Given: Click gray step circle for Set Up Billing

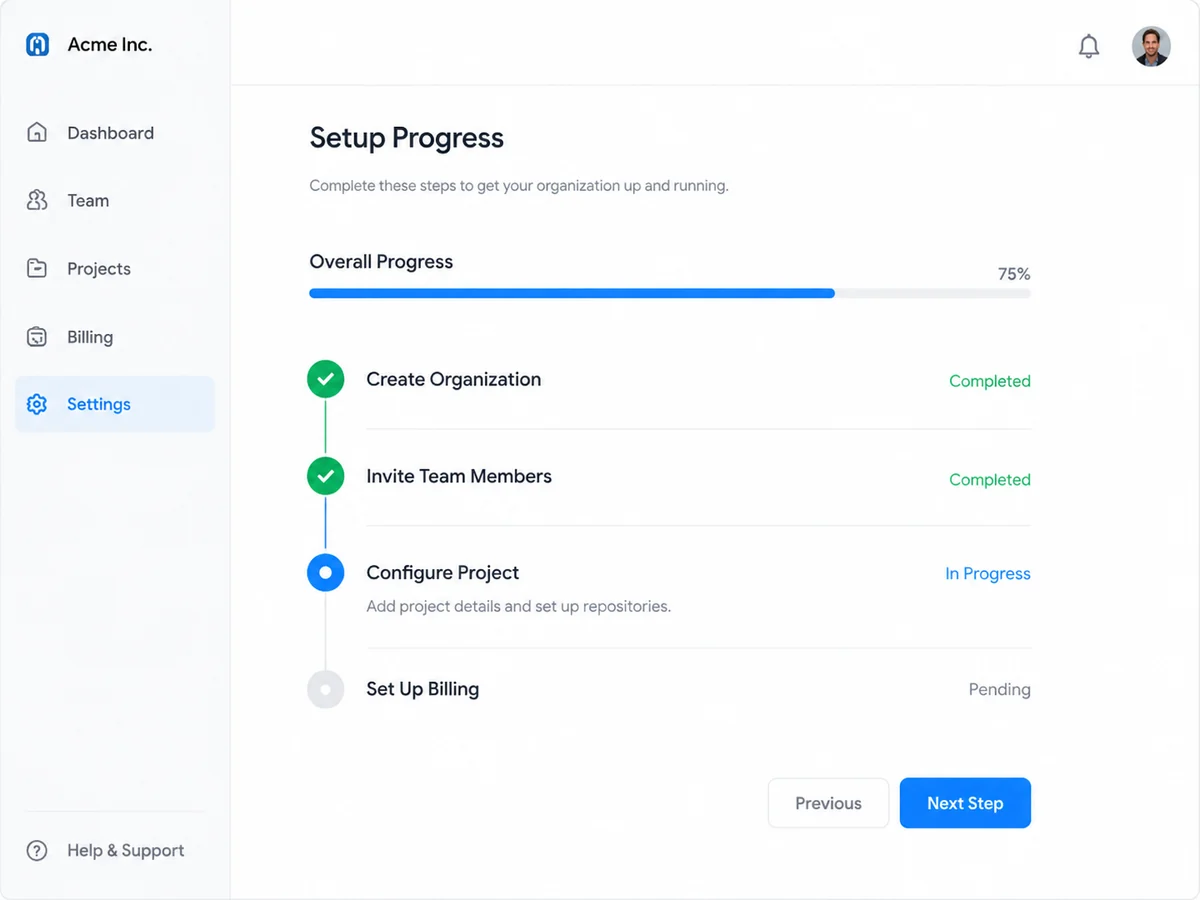Looking at the screenshot, I should [325, 689].
